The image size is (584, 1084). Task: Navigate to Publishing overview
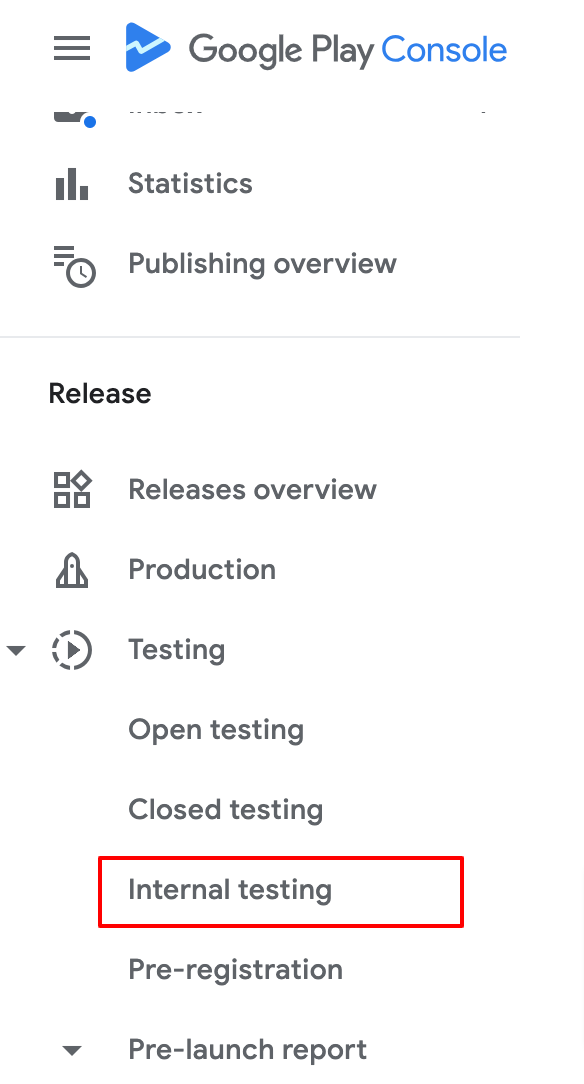pos(262,263)
